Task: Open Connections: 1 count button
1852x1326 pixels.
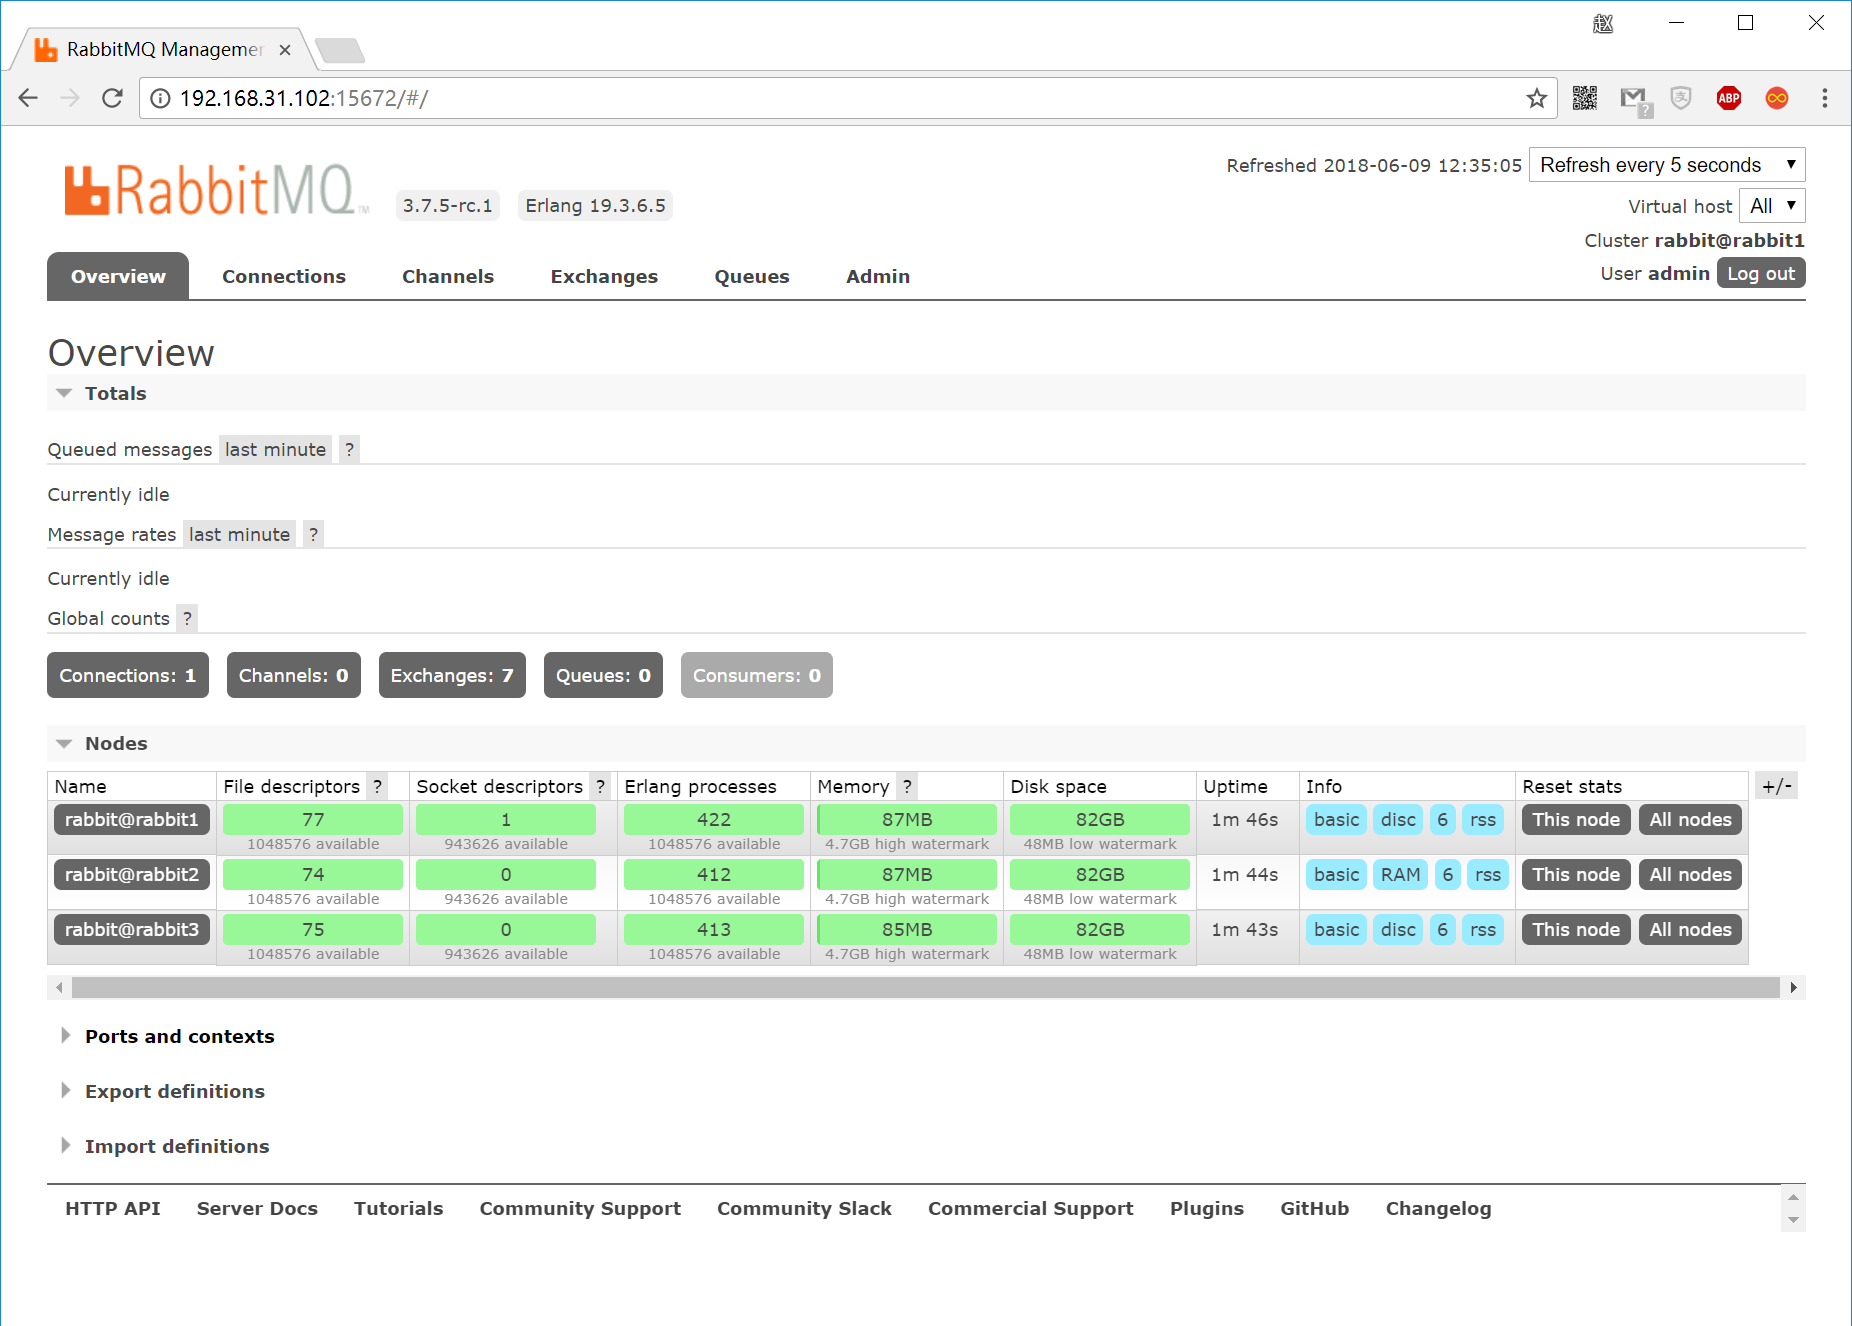Action: (x=128, y=675)
